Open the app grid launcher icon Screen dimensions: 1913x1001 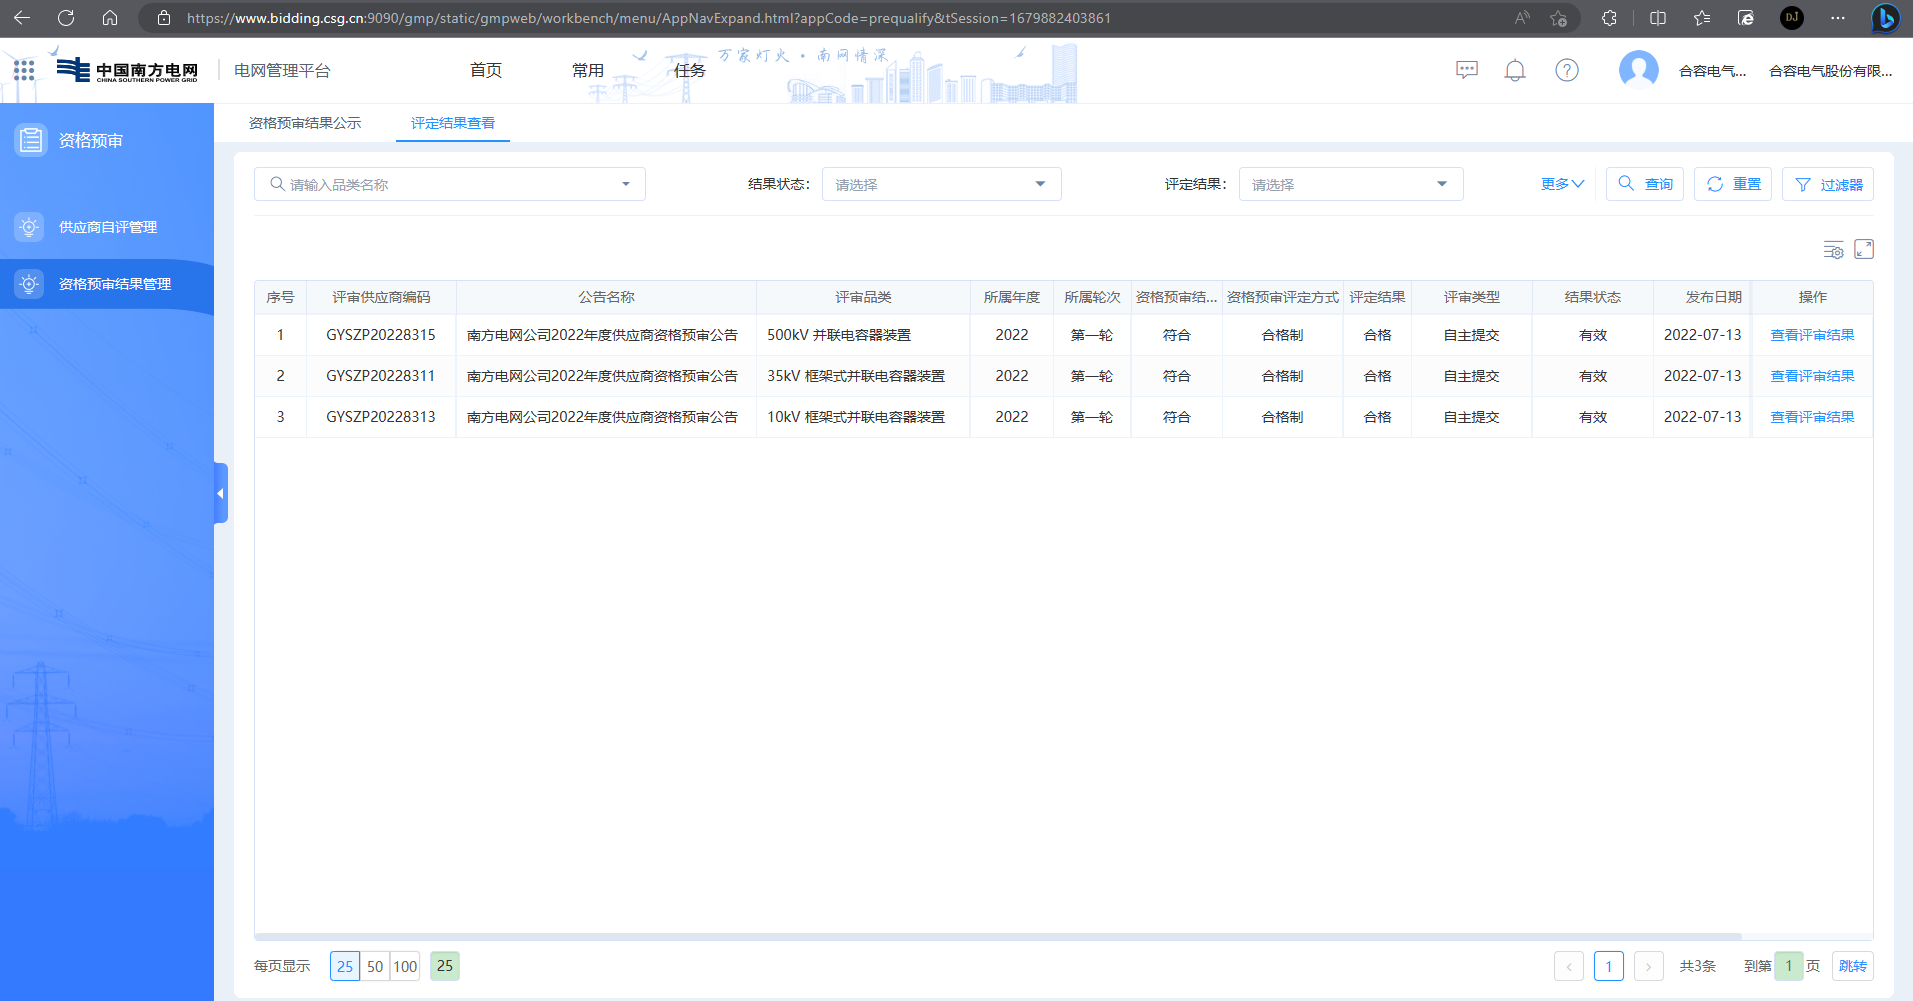[24, 70]
